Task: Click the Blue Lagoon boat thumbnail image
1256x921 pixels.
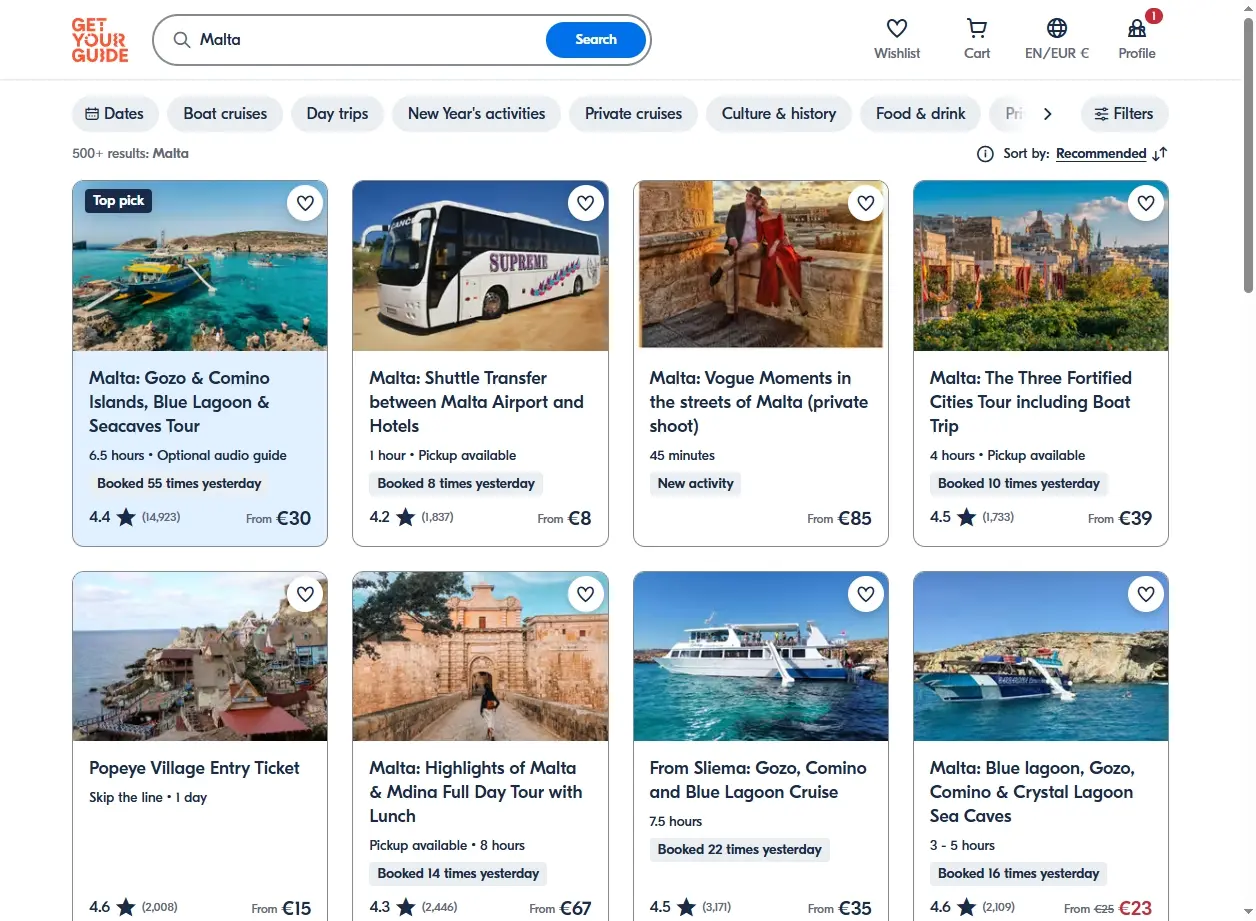Action: pos(200,266)
